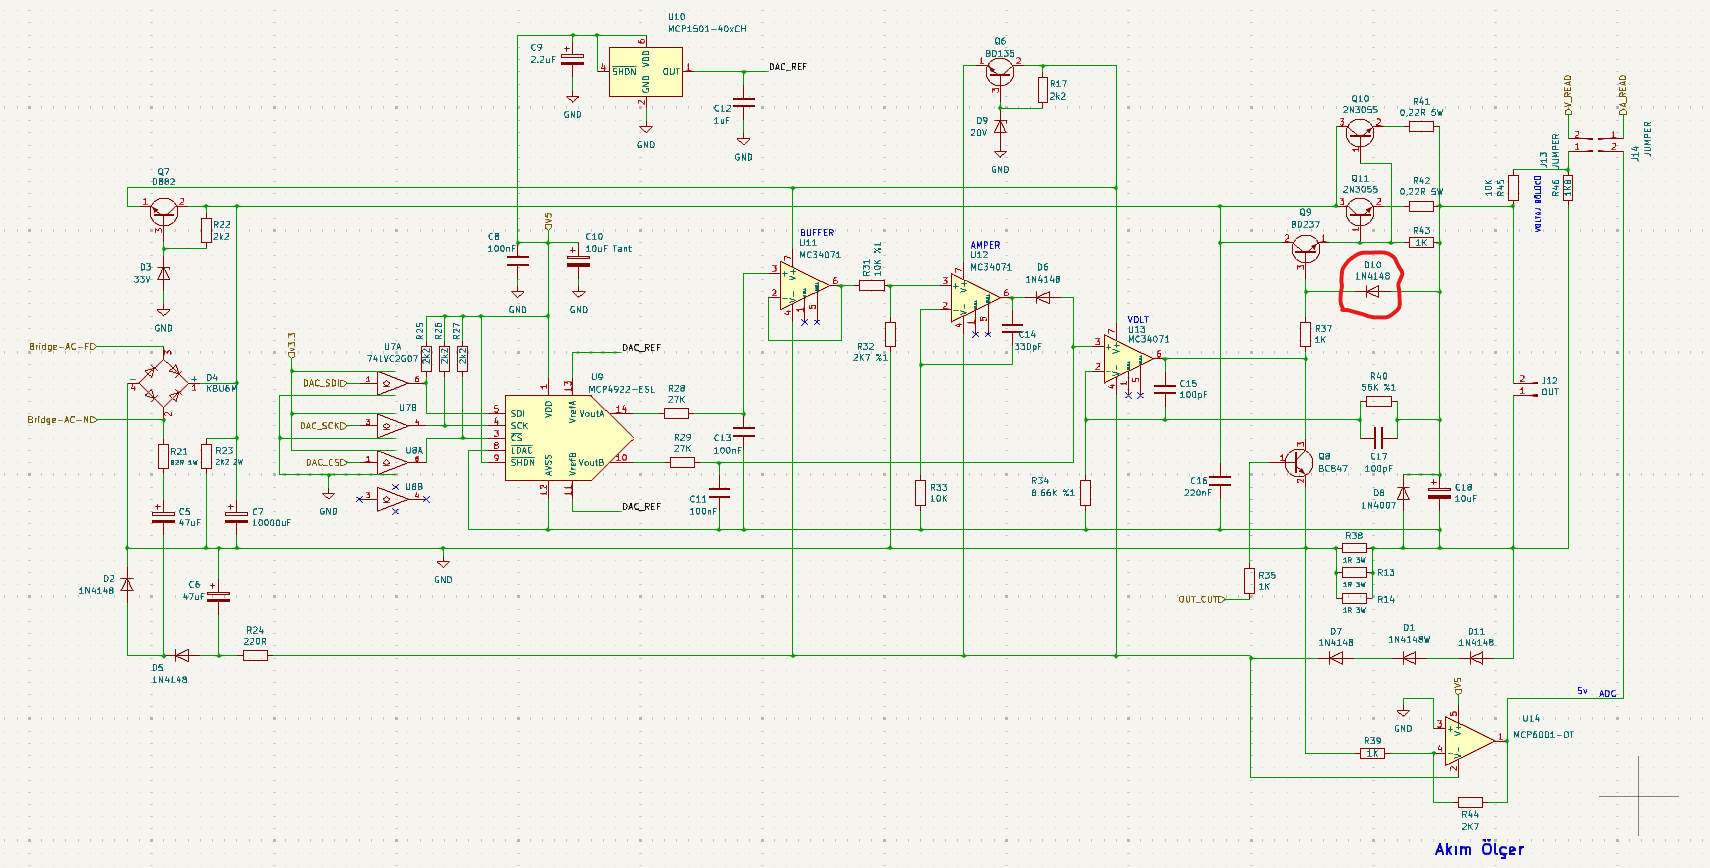The image size is (1710, 868).
Task: Select the Q11 2N3055 power transistor
Action: [1360, 210]
